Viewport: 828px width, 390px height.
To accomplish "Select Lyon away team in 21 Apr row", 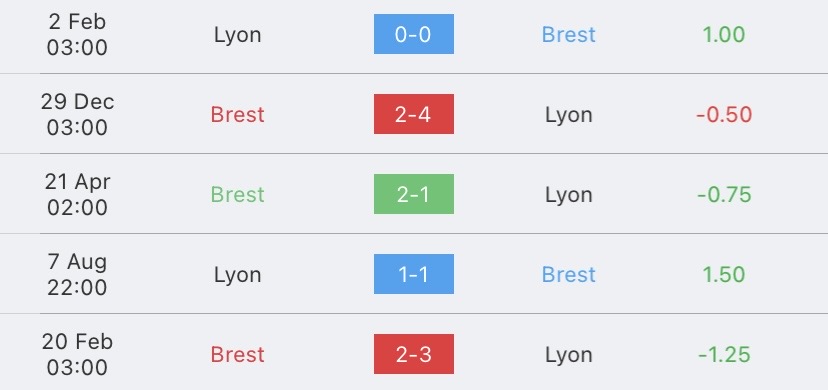I will [569, 196].
